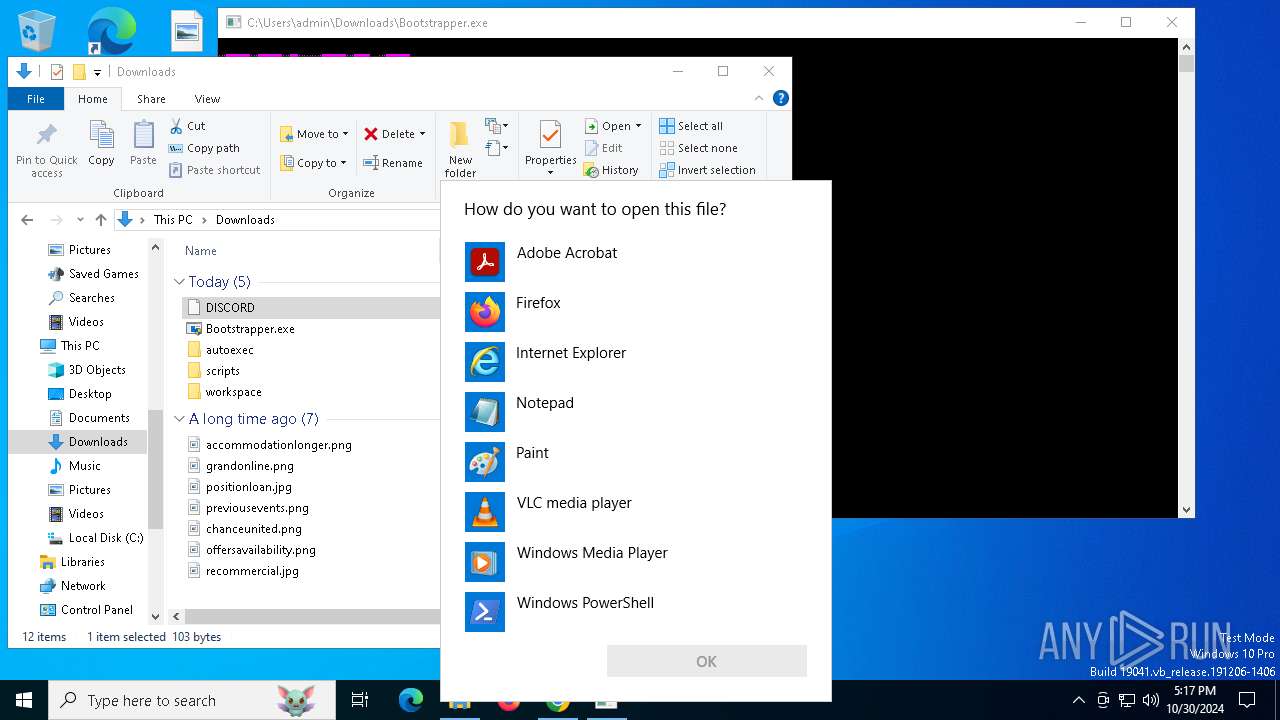This screenshot has width=1280, height=720.
Task: Choose VLC media player
Action: click(636, 512)
